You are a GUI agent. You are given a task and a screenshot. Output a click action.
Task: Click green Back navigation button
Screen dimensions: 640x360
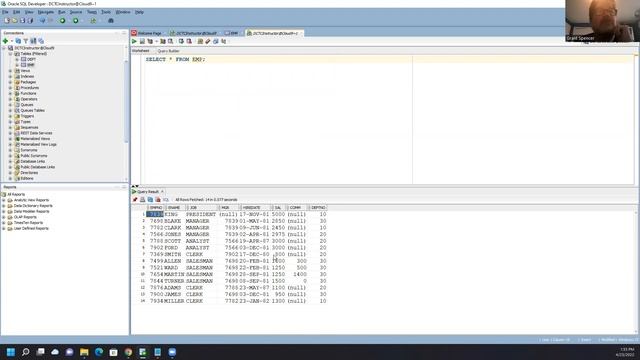click(x=62, y=20)
